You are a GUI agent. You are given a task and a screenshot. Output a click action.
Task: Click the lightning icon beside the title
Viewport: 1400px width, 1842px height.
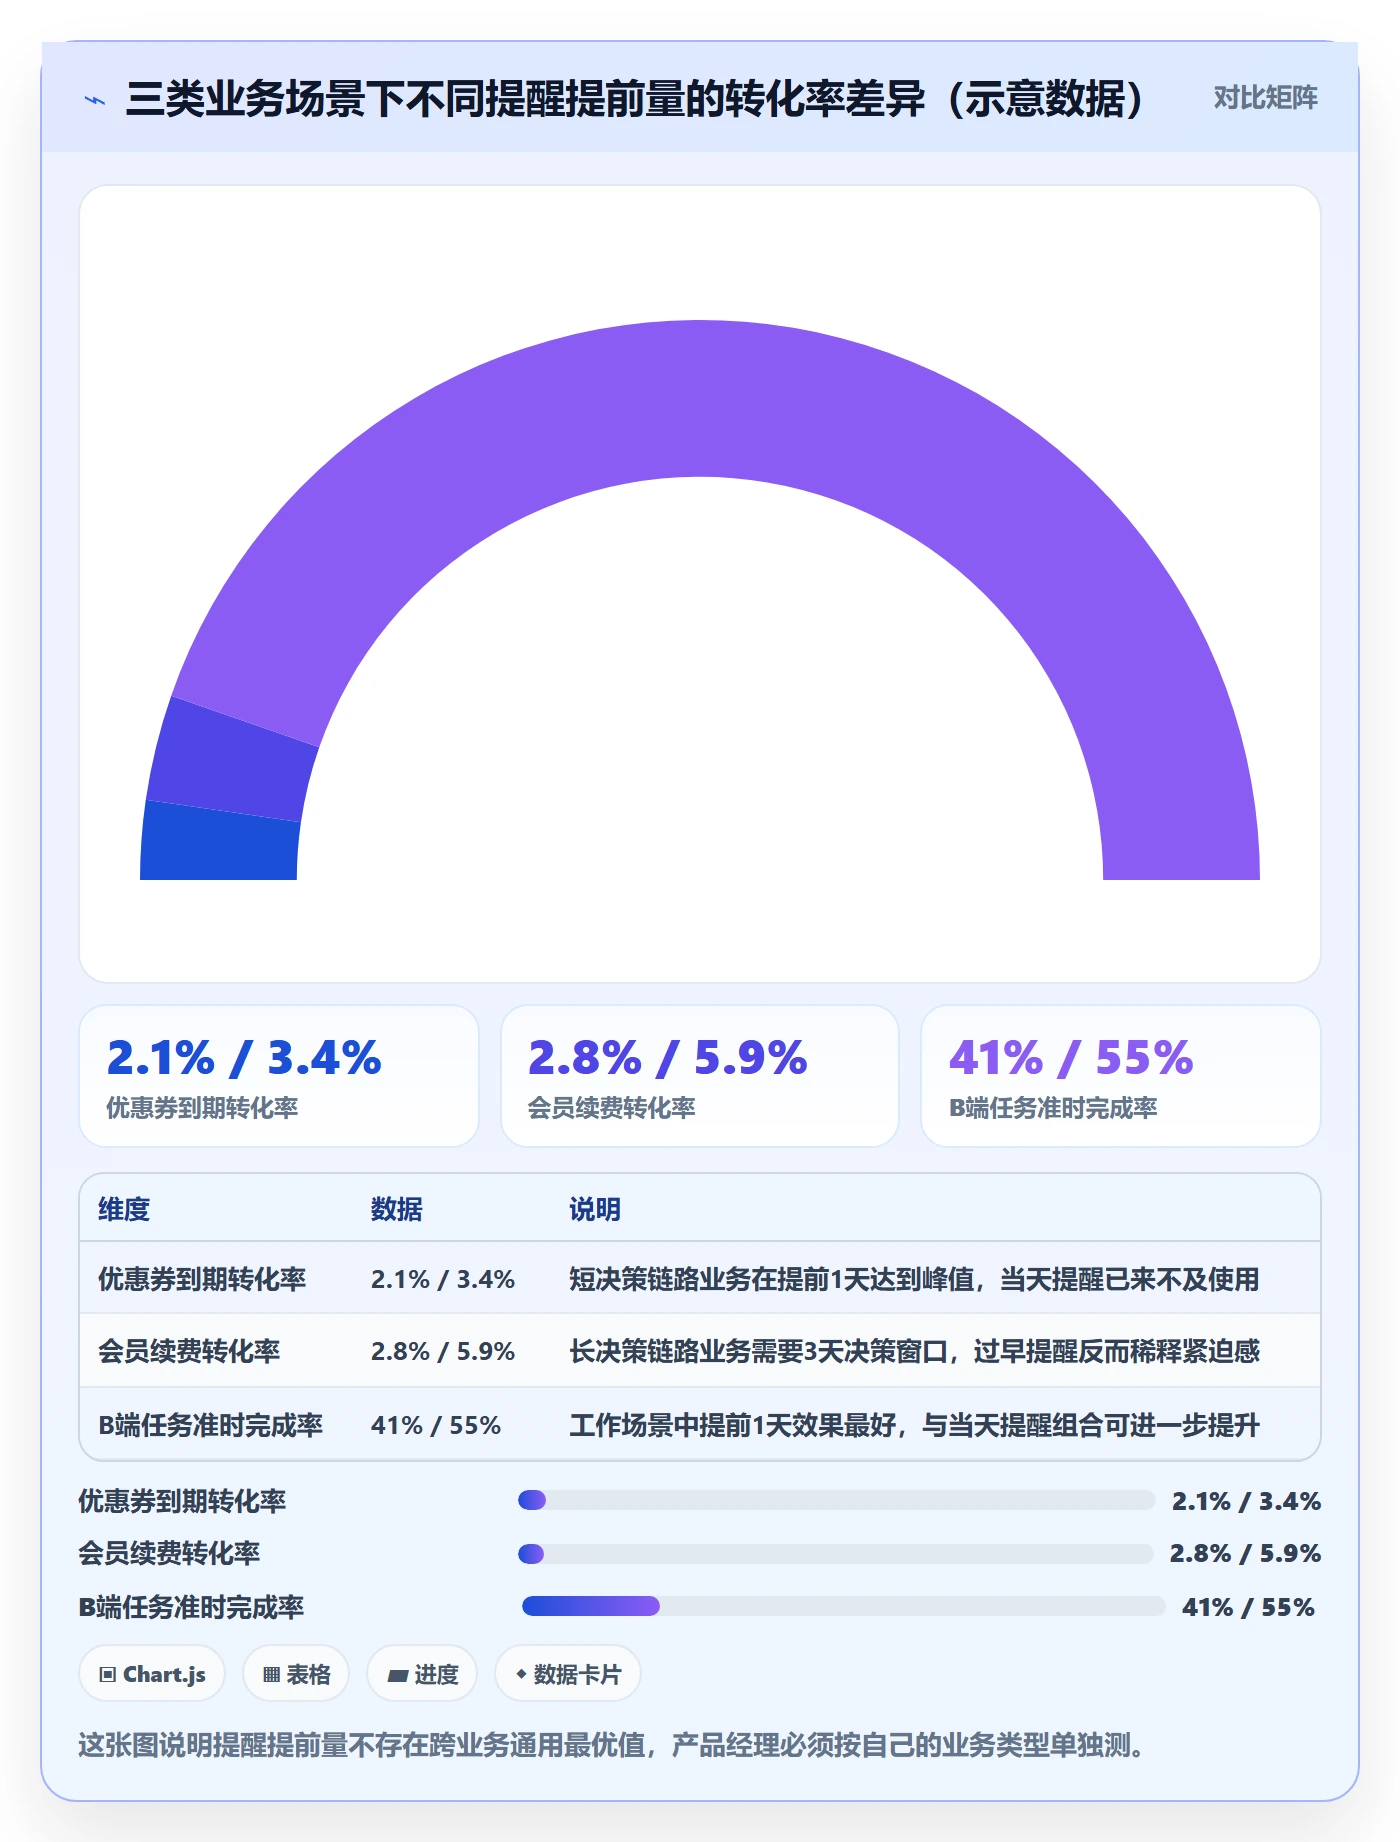(95, 99)
